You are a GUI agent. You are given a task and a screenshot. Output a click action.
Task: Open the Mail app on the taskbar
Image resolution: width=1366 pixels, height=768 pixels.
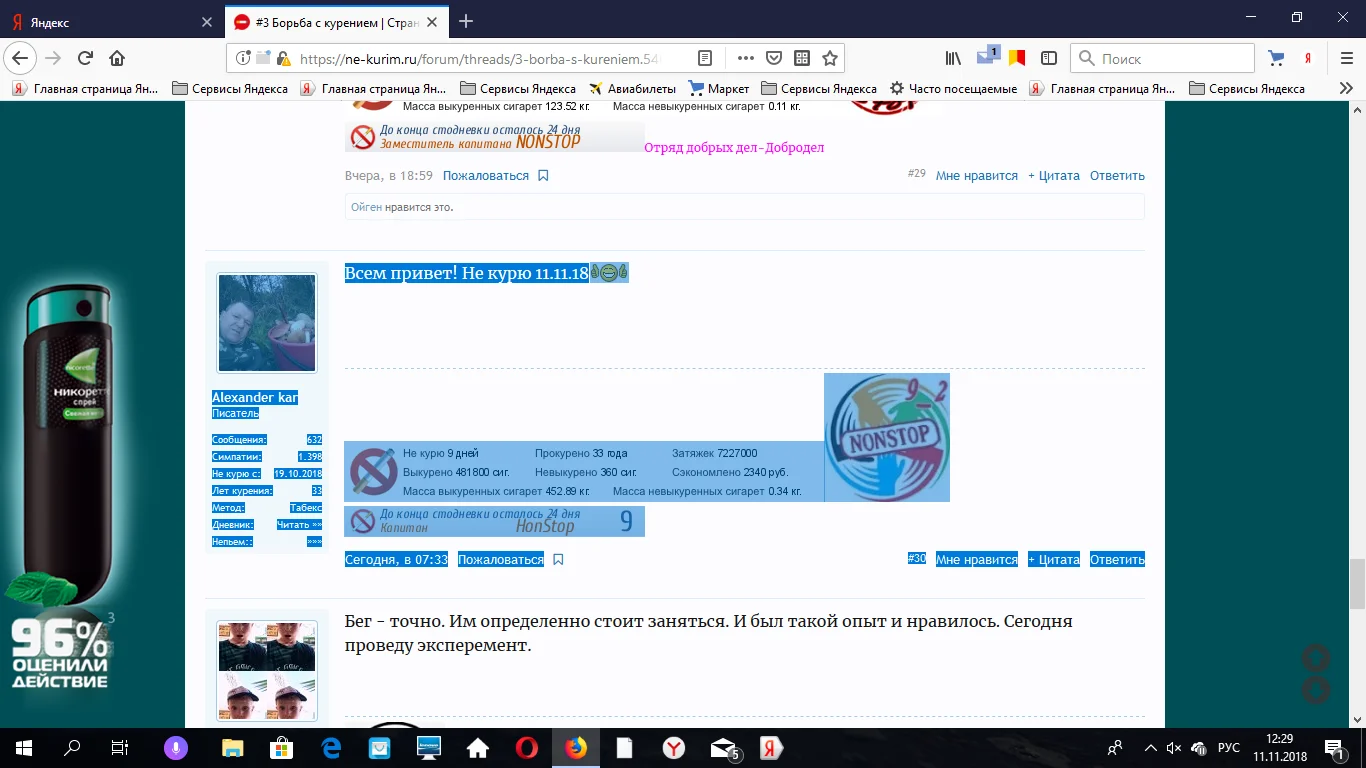723,748
